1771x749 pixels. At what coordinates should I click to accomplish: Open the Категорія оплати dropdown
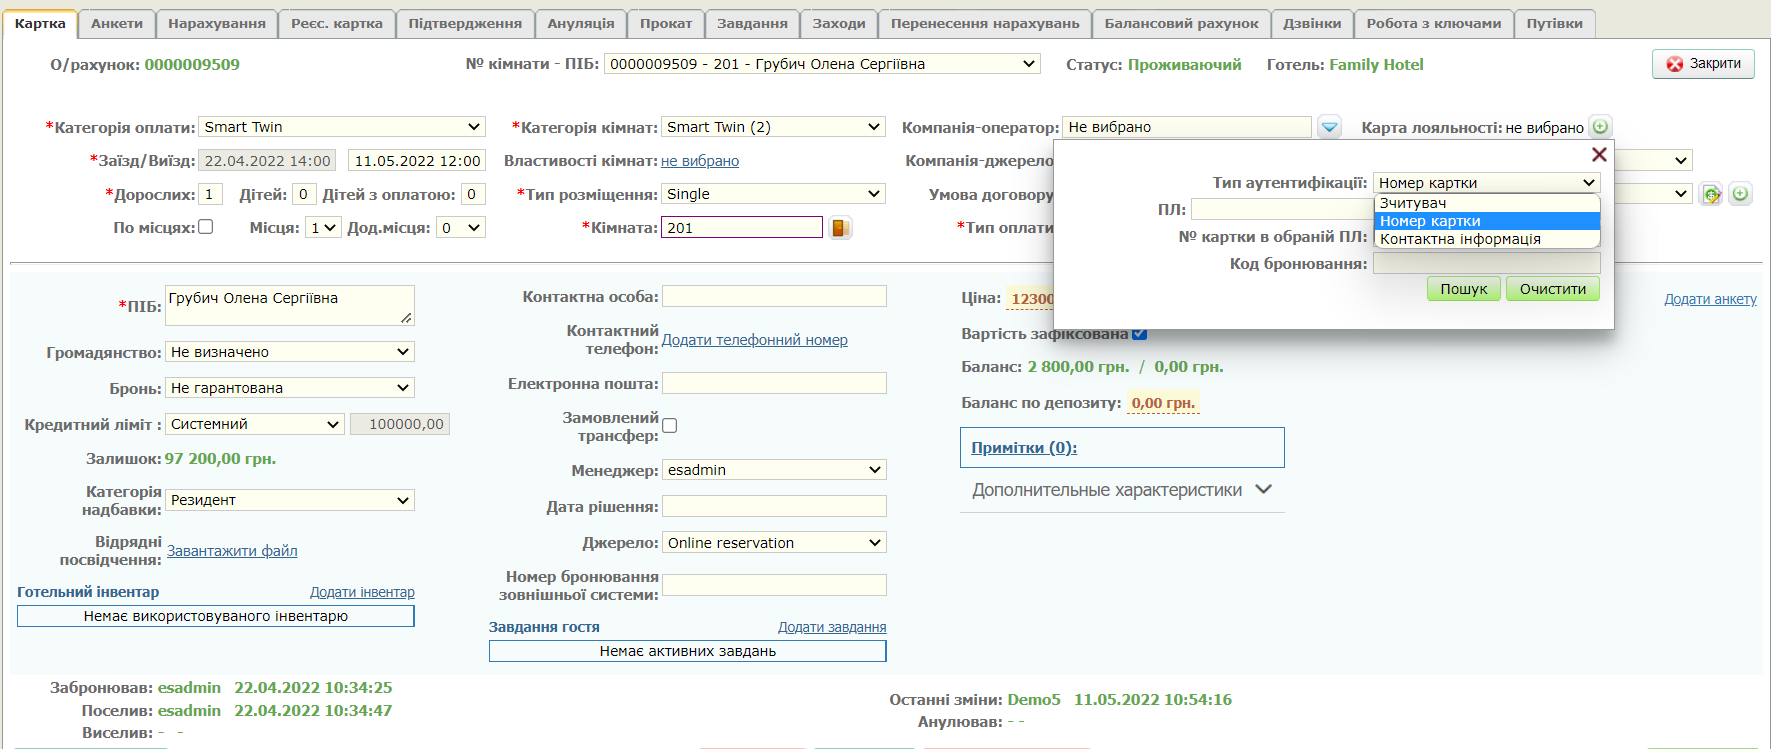342,127
